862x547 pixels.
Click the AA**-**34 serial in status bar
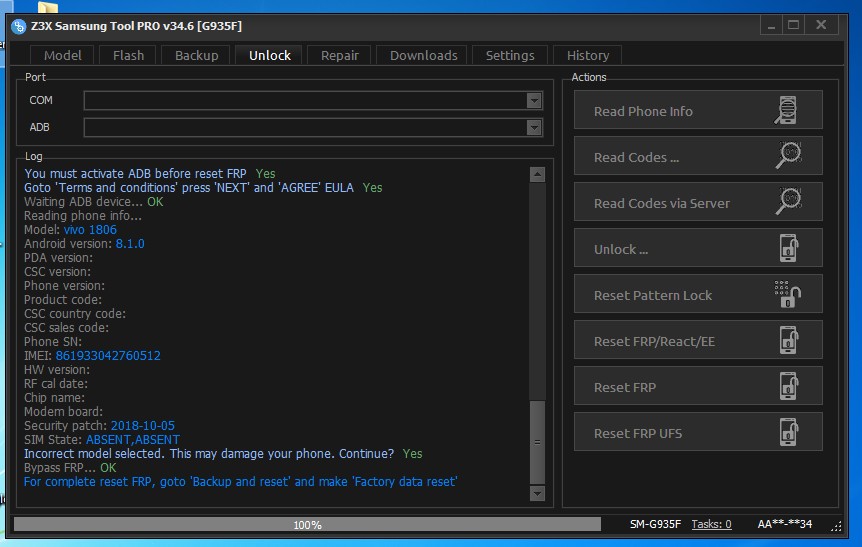[784, 524]
